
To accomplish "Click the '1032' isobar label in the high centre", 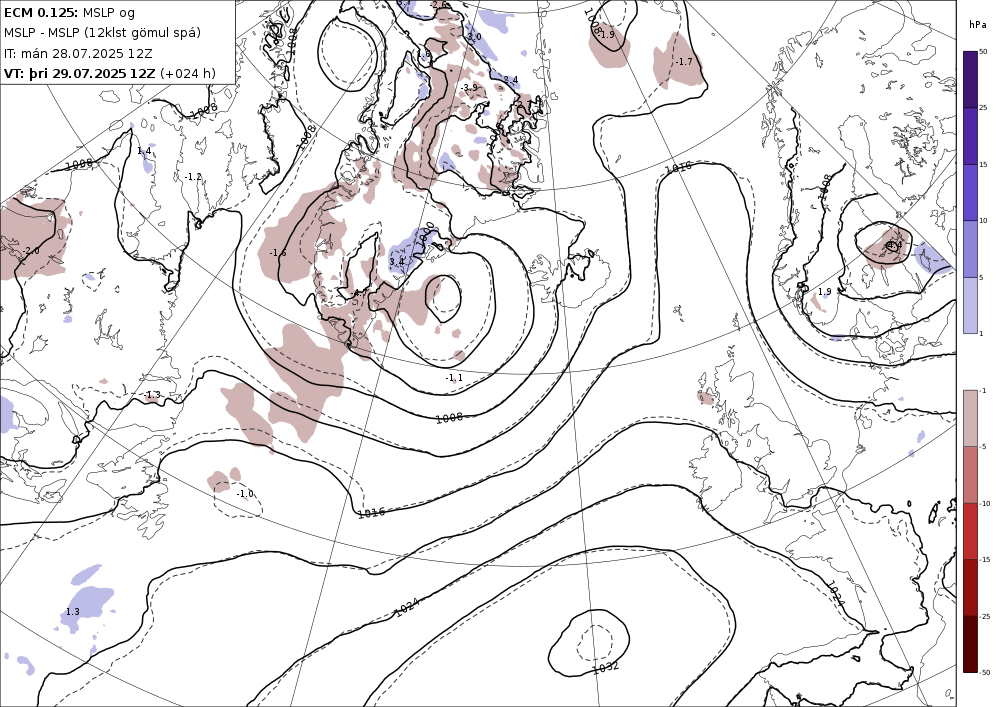I will click(605, 667).
